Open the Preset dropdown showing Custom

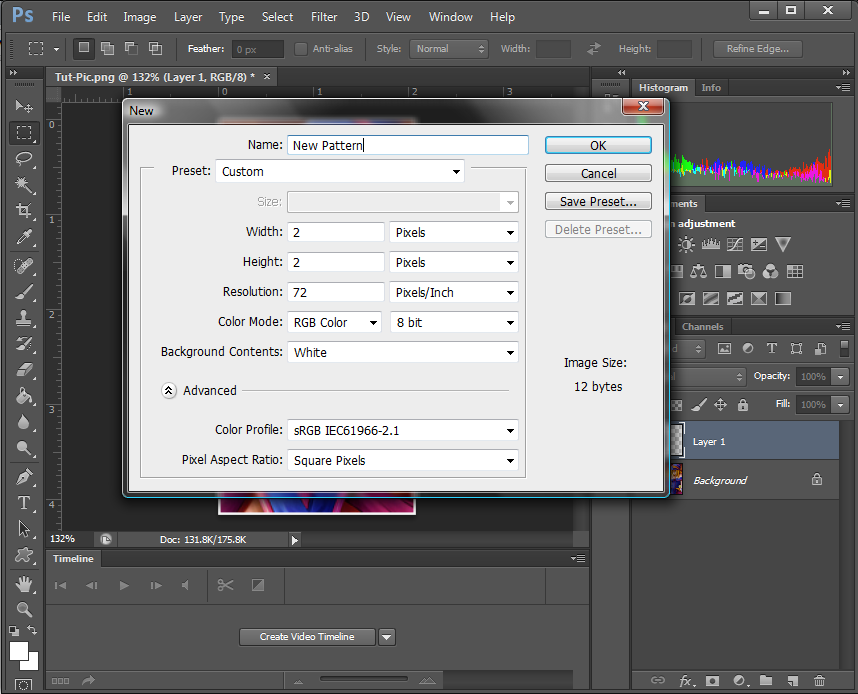340,171
